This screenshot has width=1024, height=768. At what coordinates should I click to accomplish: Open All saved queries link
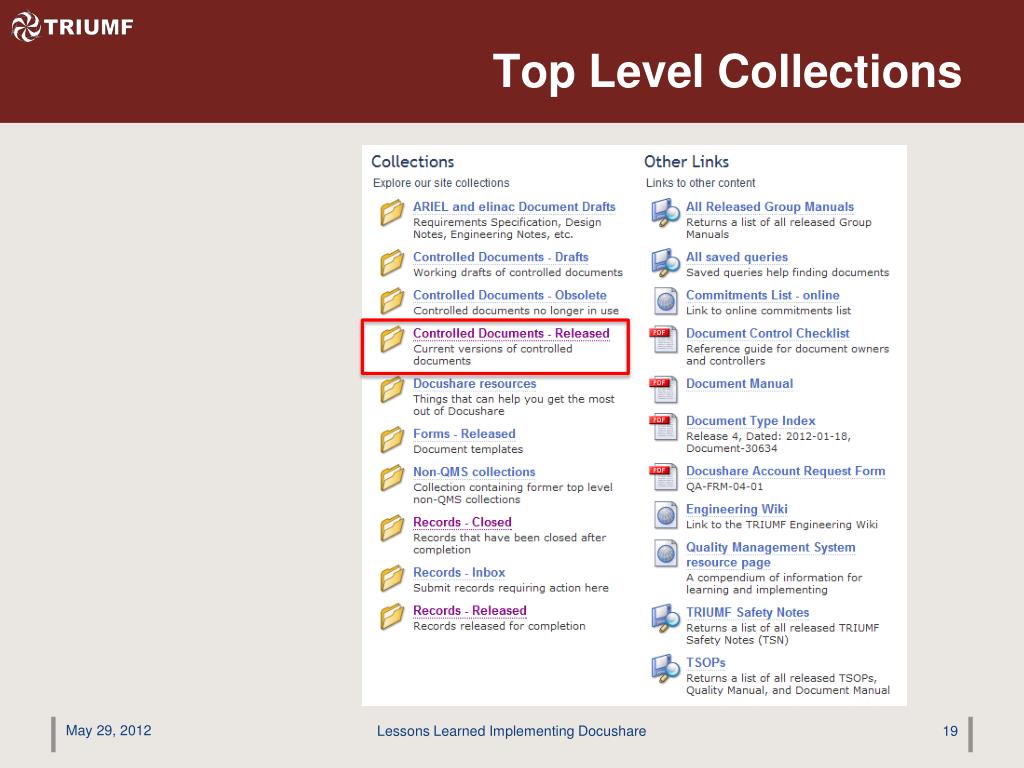pyautogui.click(x=737, y=257)
